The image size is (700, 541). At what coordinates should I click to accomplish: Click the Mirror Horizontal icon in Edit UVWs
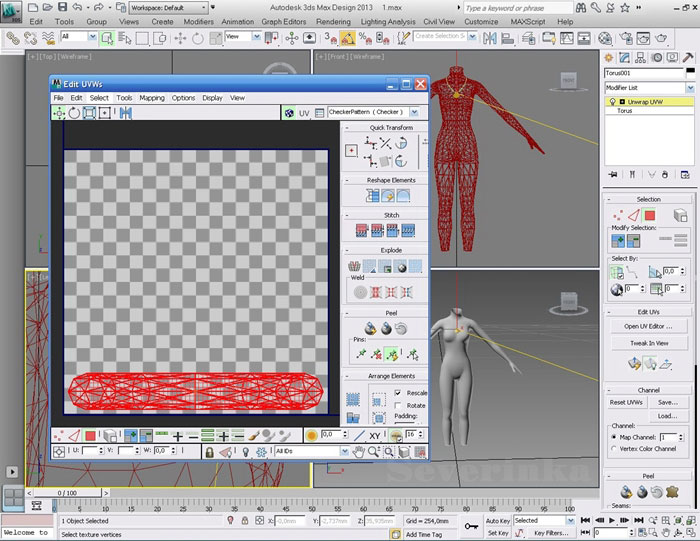tap(127, 113)
